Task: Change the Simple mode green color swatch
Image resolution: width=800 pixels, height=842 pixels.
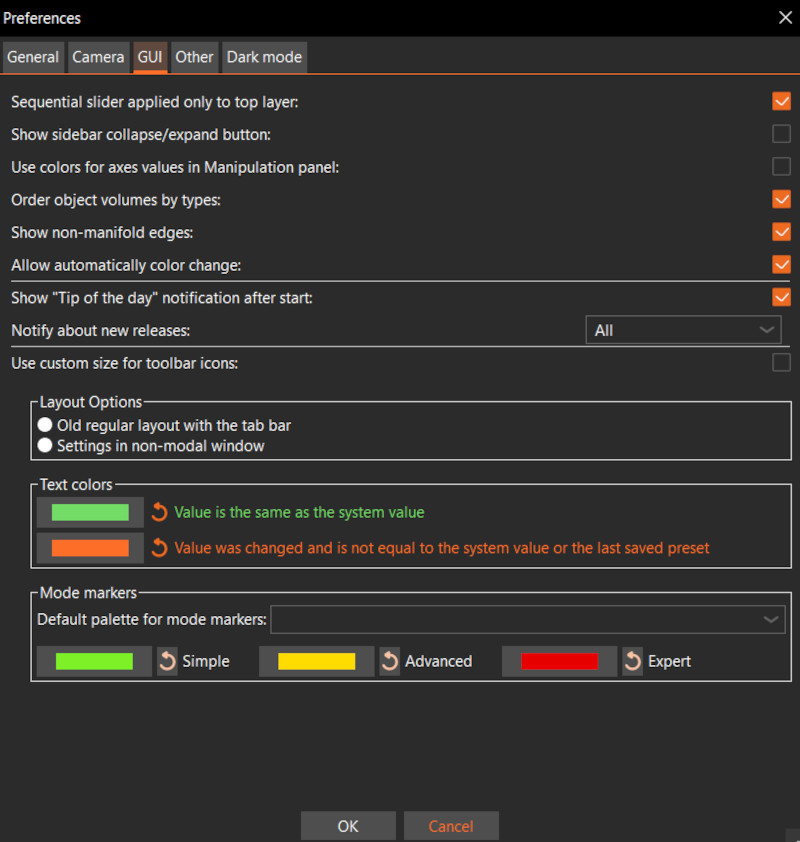Action: [94, 661]
